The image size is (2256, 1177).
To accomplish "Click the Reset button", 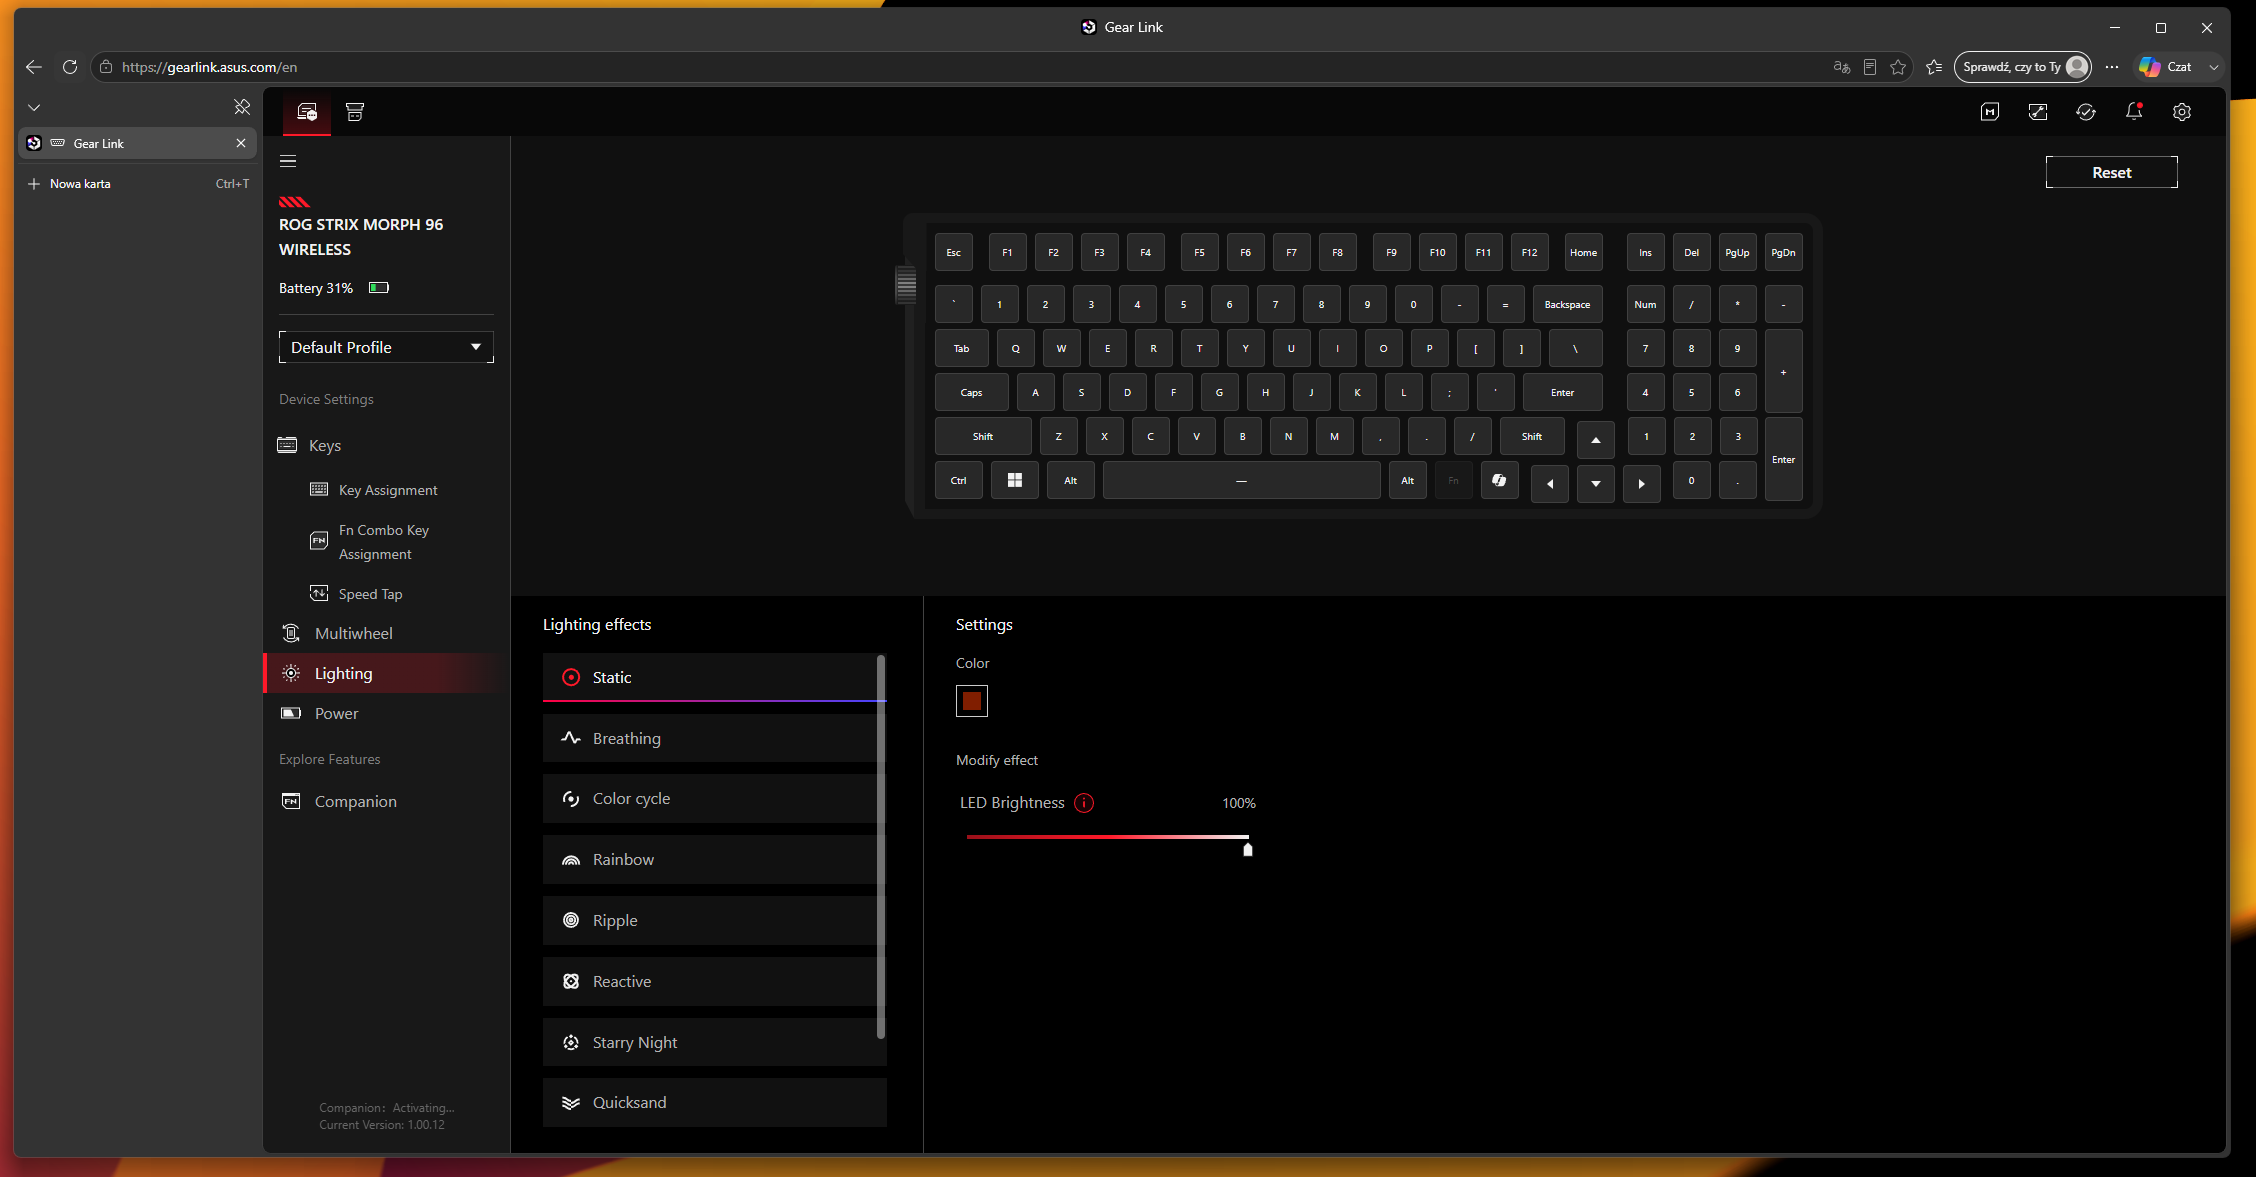I will [x=2112, y=172].
